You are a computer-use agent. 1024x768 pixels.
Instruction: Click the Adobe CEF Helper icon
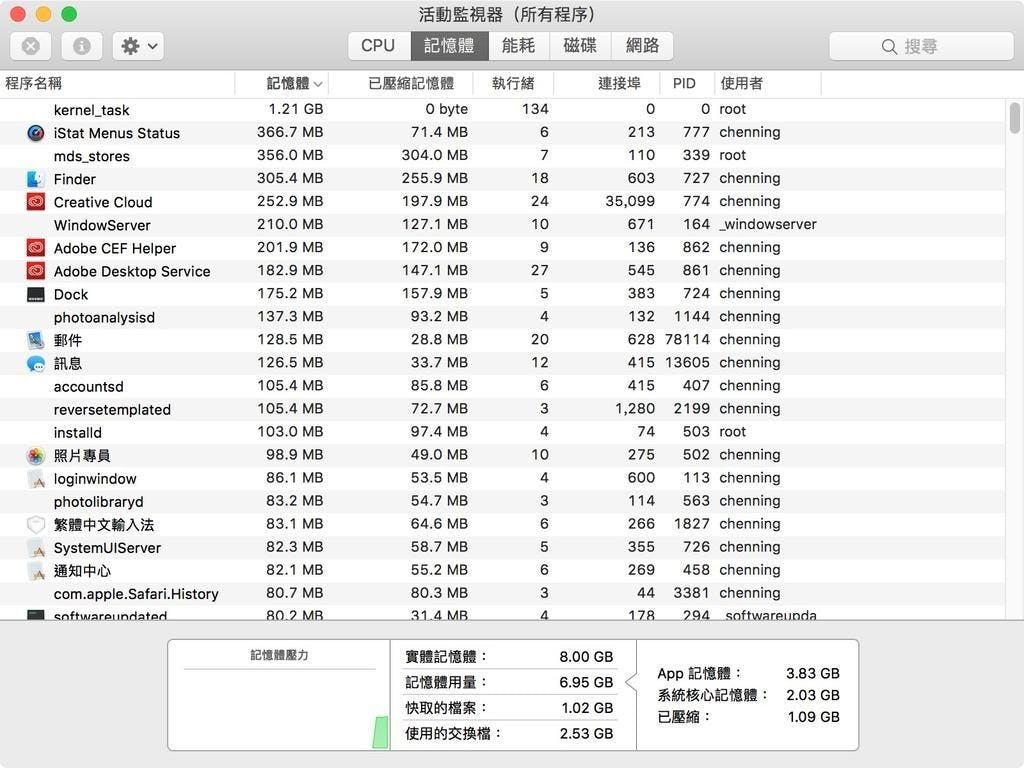(36, 248)
